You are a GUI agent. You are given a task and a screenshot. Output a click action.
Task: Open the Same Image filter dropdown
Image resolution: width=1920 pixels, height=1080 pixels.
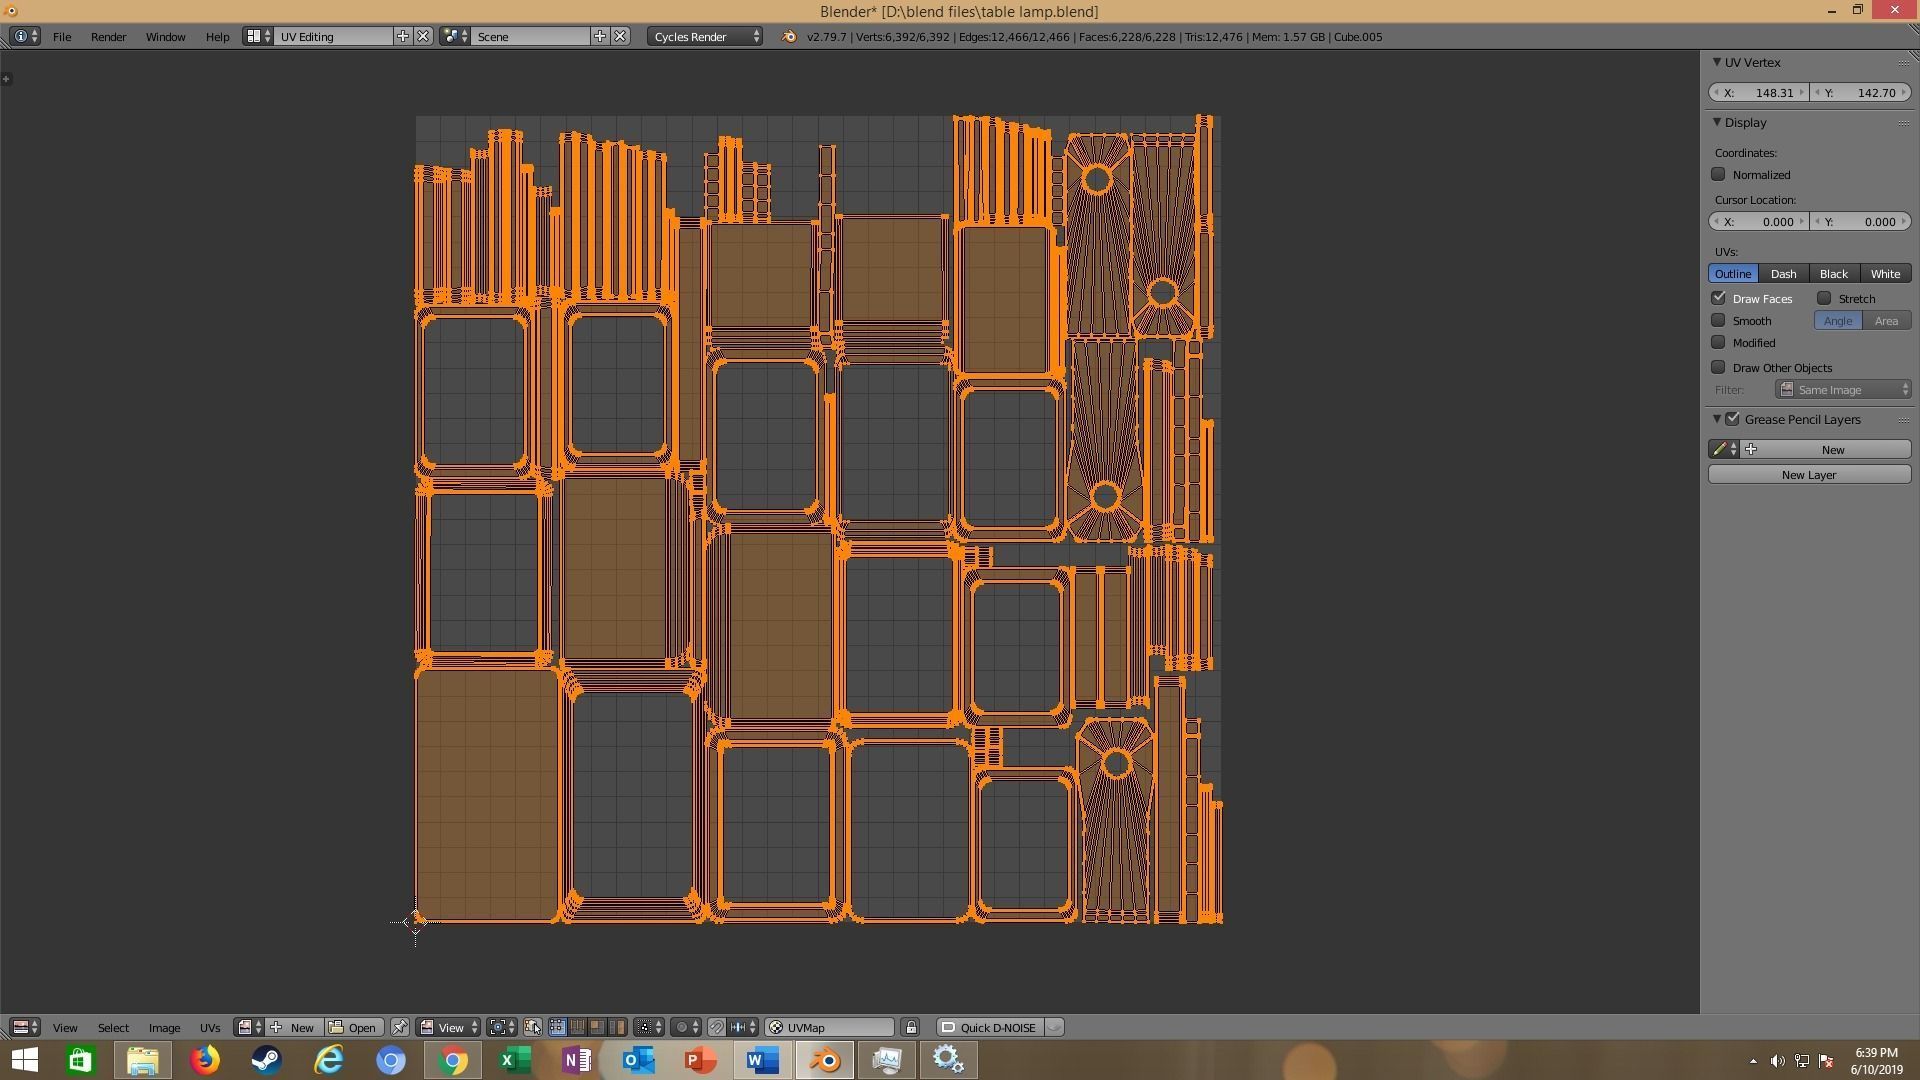pos(1843,390)
